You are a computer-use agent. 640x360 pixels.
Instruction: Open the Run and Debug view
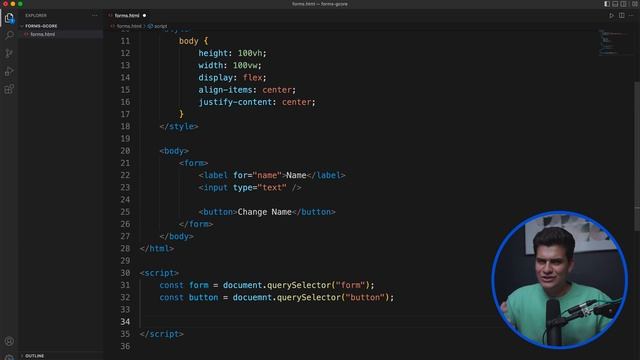(x=9, y=71)
